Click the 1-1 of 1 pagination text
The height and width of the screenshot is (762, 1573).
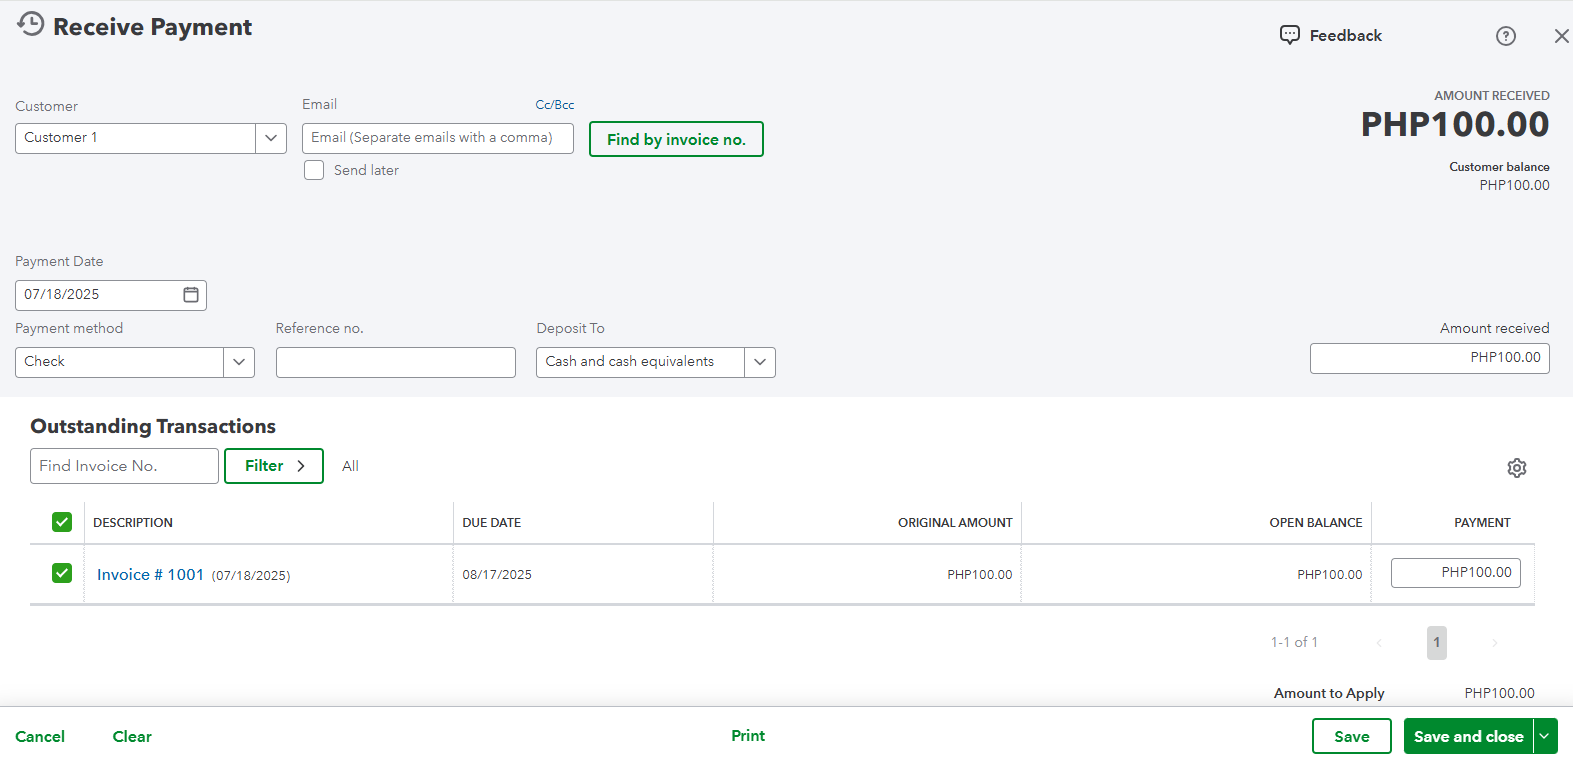click(1294, 642)
